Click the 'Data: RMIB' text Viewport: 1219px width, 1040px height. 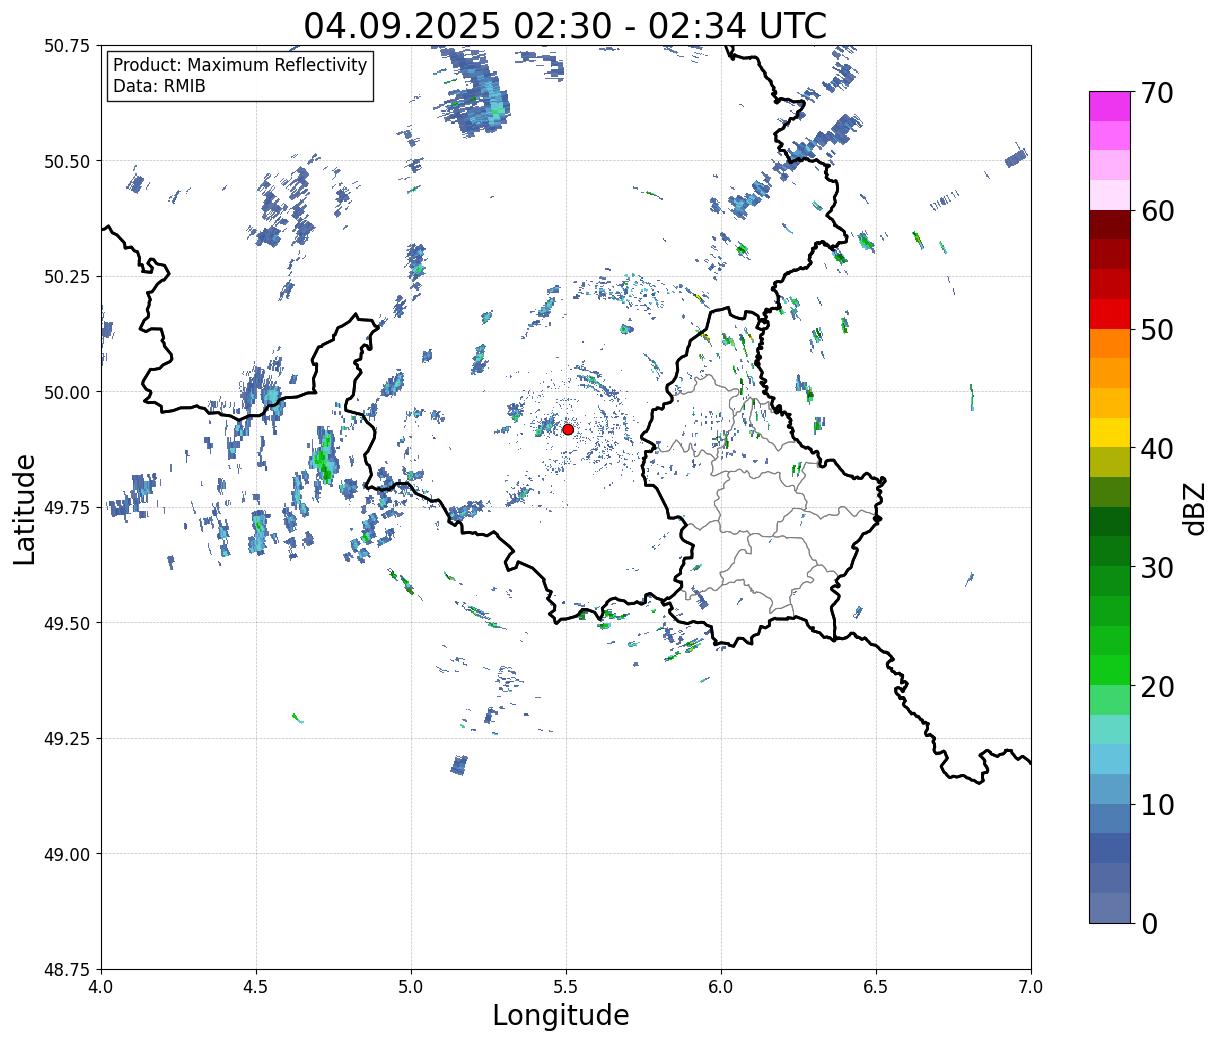click(x=159, y=87)
